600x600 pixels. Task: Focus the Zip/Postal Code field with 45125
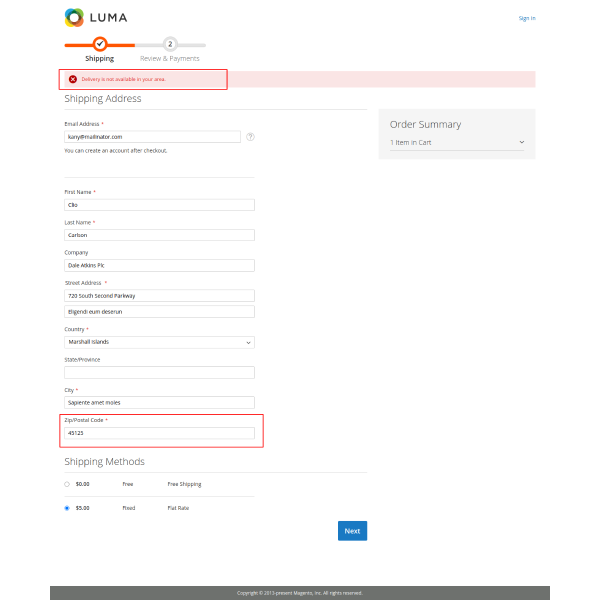point(159,433)
